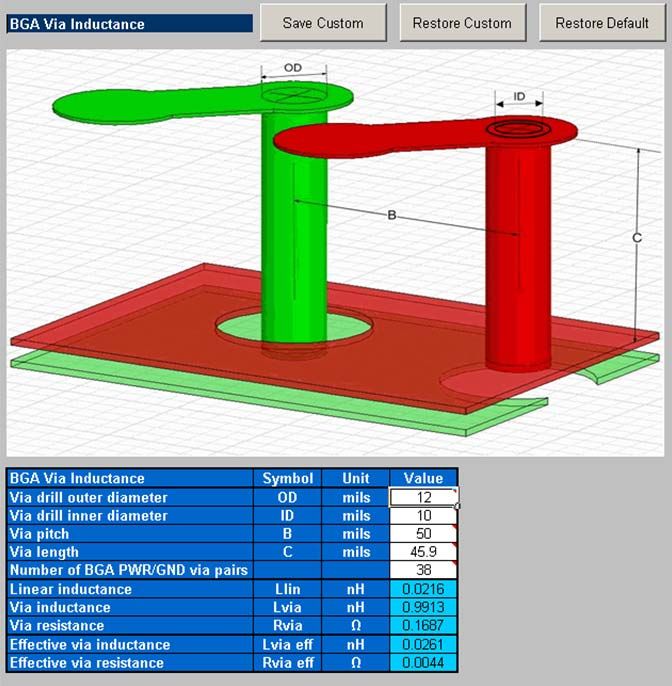Click the Llin symbol cell

tap(287, 589)
